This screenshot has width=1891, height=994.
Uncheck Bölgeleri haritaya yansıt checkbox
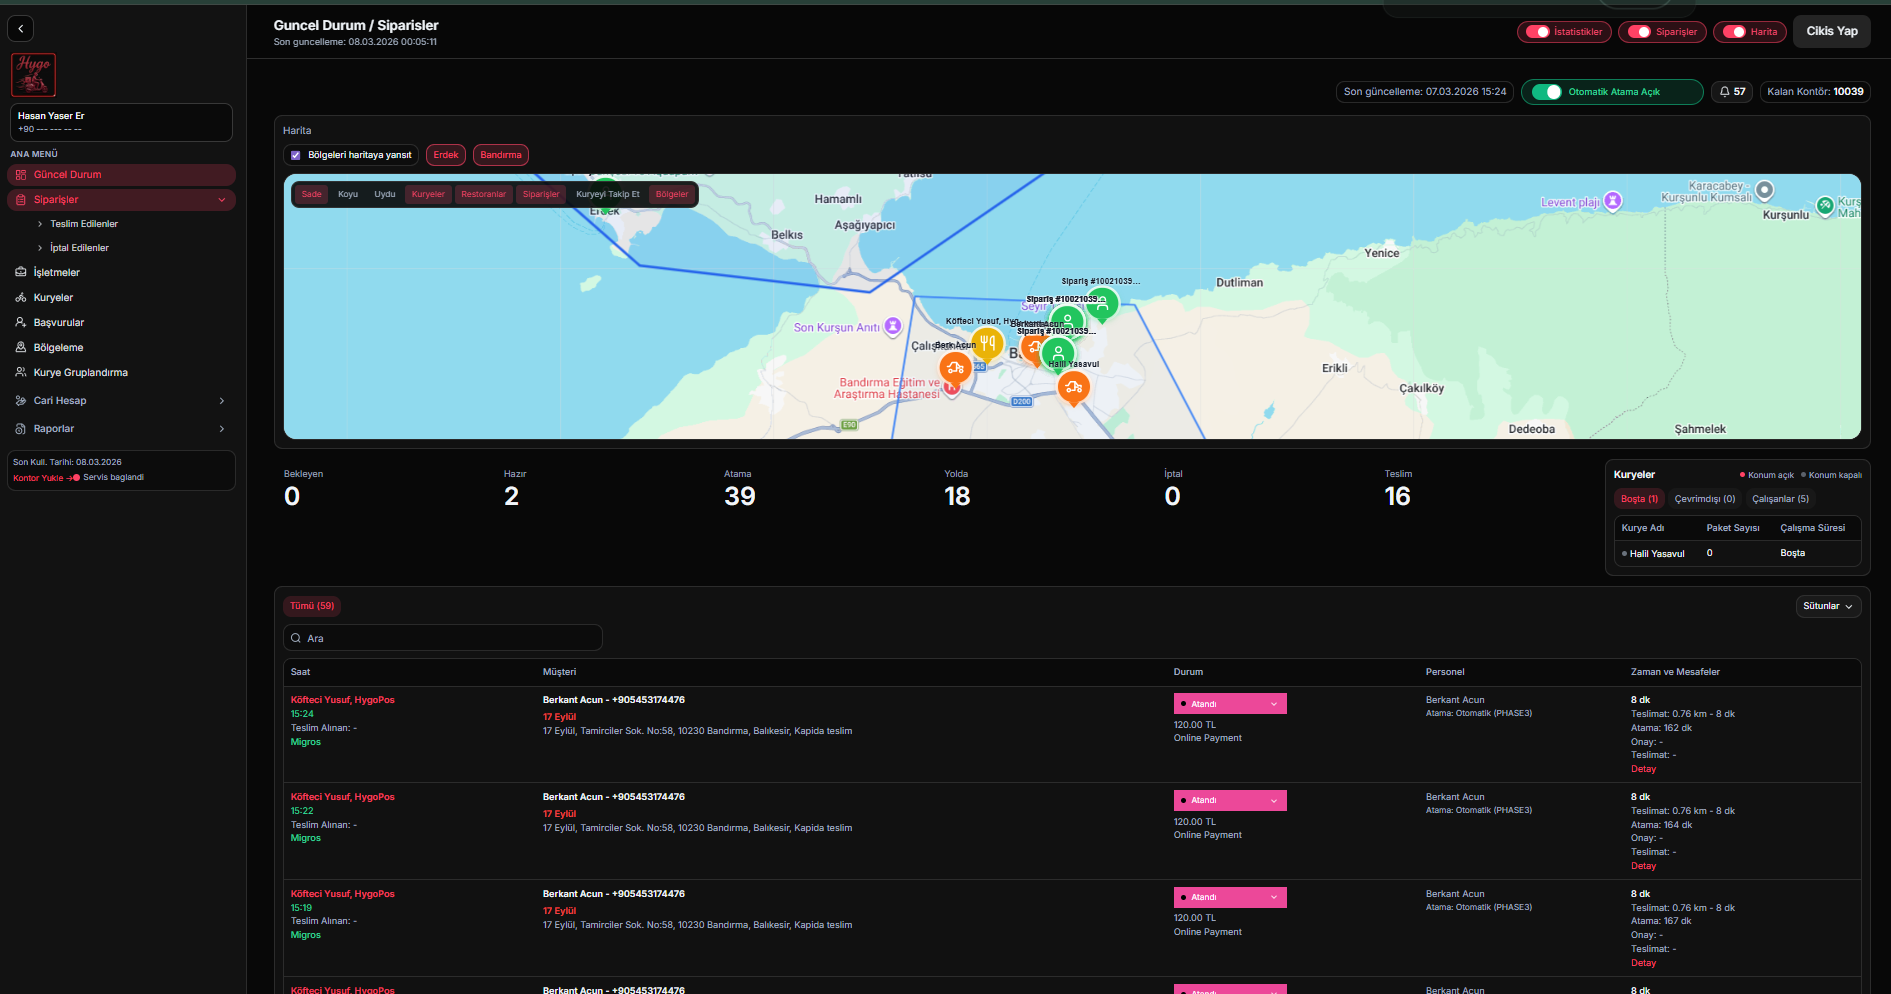(x=295, y=155)
